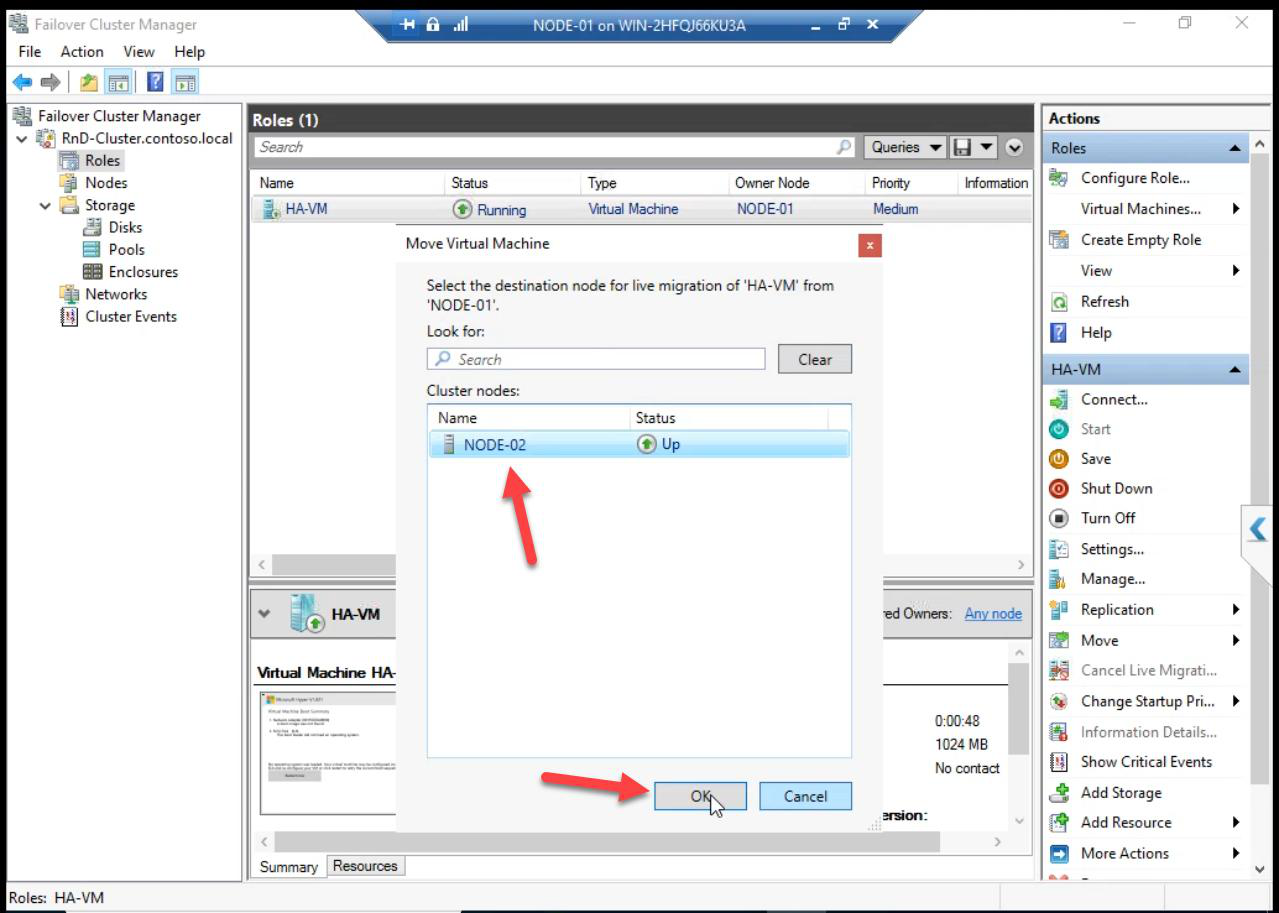
Task: Open Help from the toolbar question-mark icon
Action: point(156,83)
